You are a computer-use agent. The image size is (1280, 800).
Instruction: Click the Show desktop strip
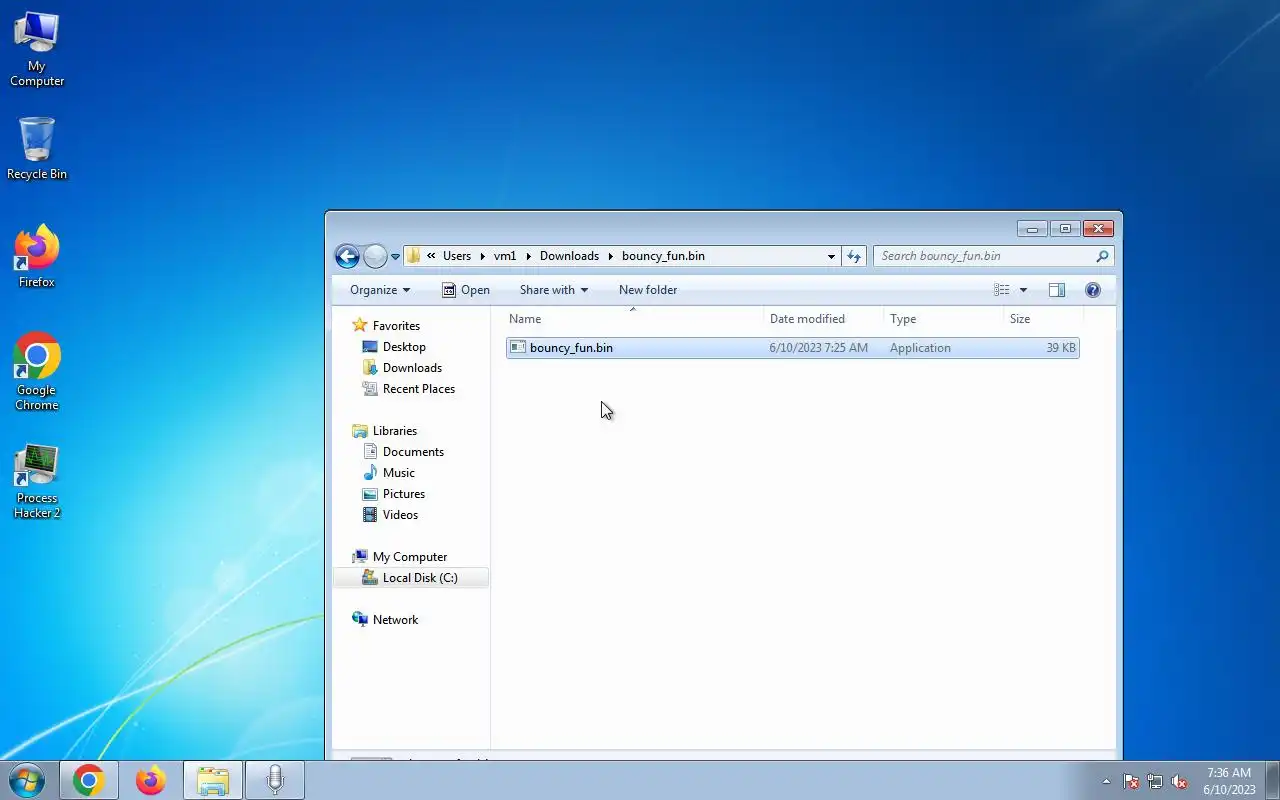tap(1272, 781)
